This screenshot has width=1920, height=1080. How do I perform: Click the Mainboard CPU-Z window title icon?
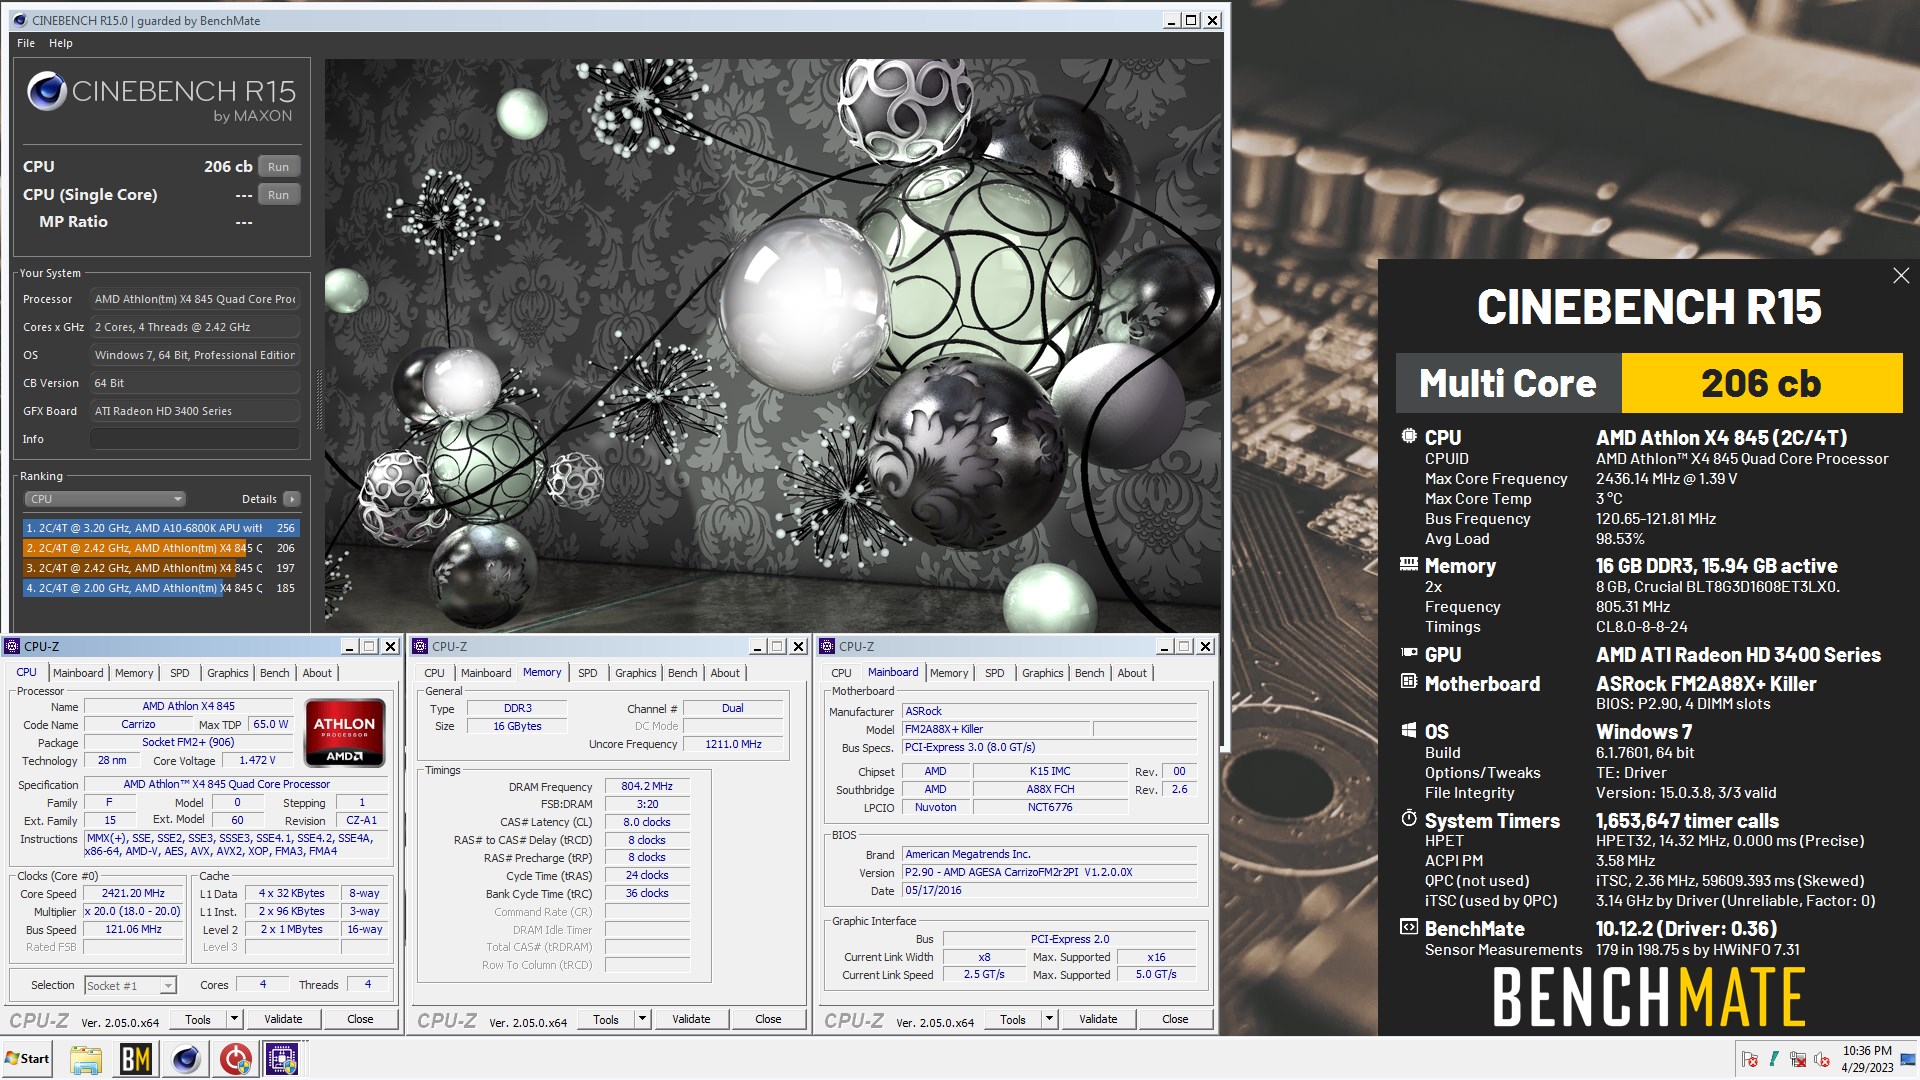[828, 646]
